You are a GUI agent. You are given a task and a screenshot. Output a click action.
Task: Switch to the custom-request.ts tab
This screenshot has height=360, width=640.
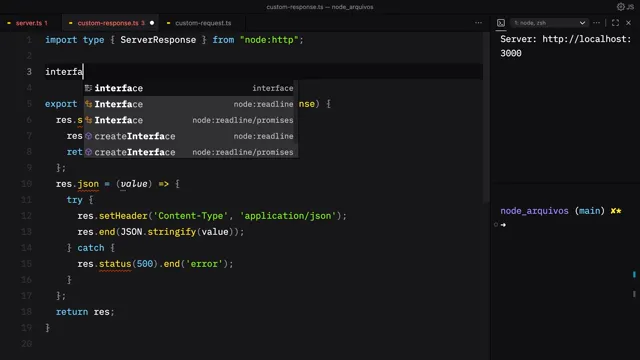(x=200, y=23)
